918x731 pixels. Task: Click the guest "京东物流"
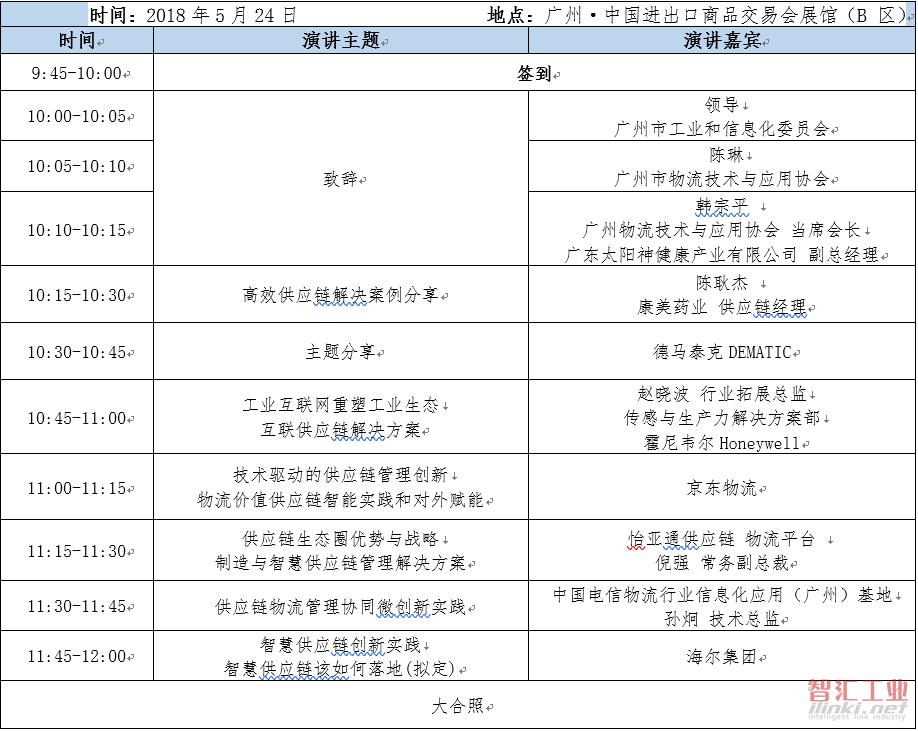point(722,488)
